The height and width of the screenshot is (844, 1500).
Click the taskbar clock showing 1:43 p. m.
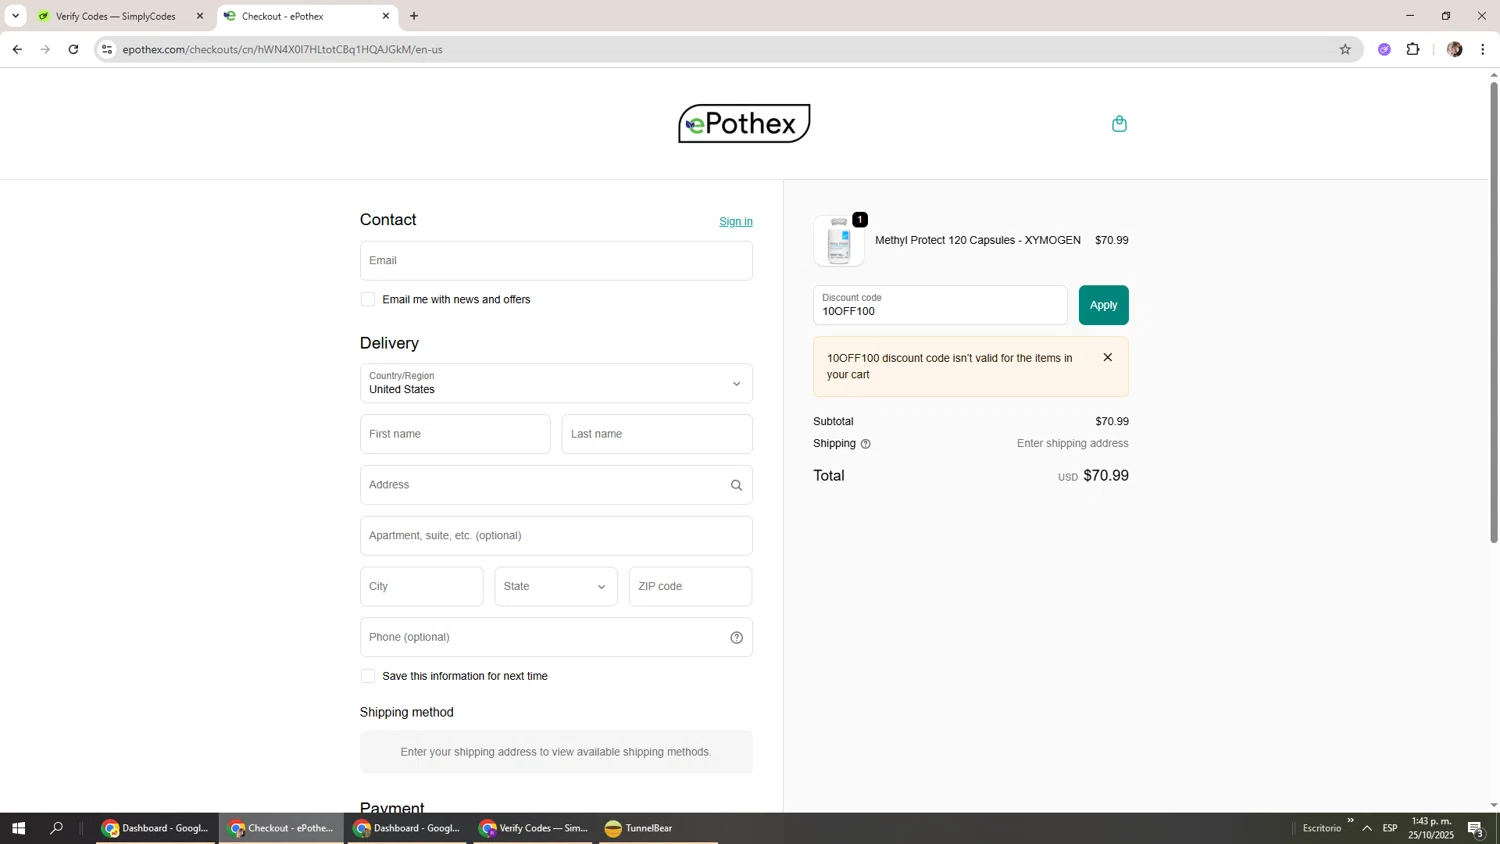[x=1432, y=828]
